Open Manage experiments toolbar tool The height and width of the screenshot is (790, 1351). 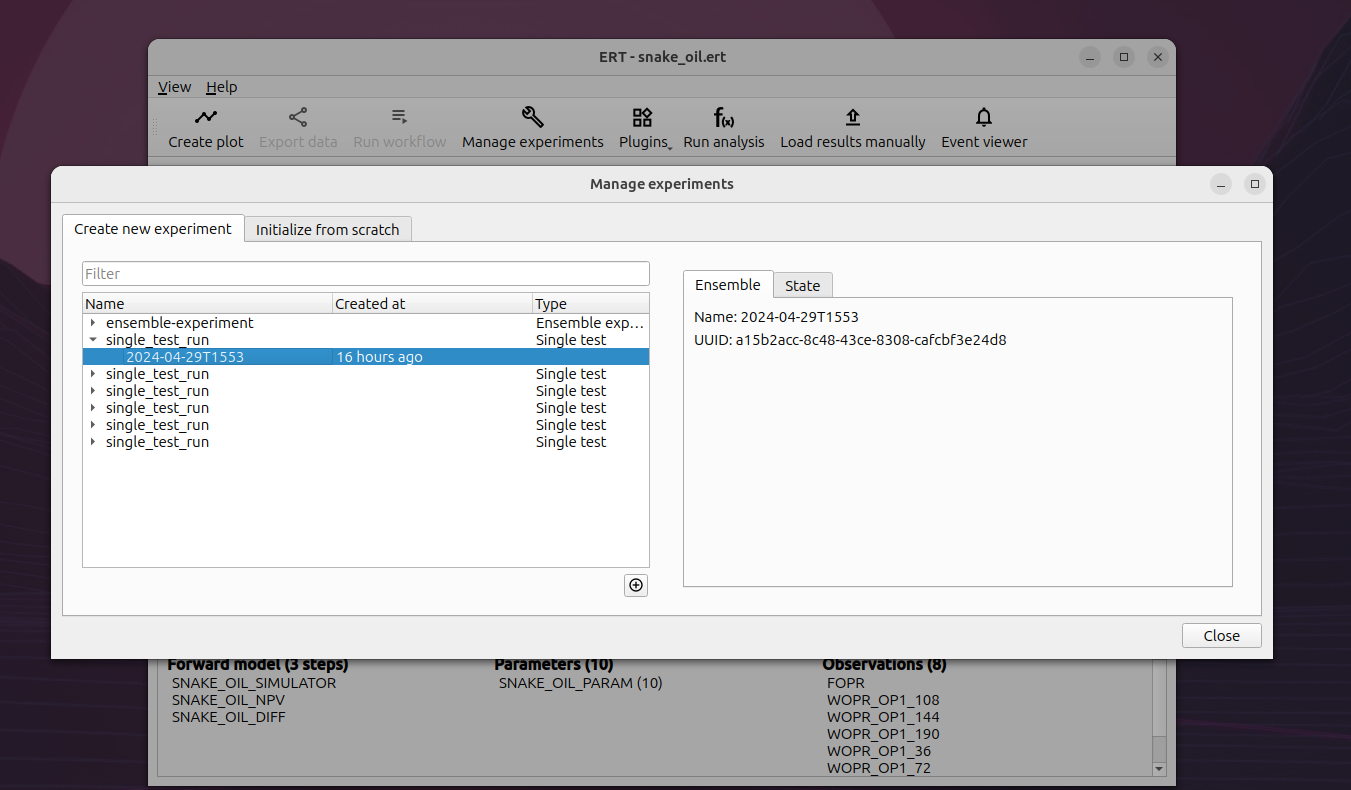click(x=532, y=128)
